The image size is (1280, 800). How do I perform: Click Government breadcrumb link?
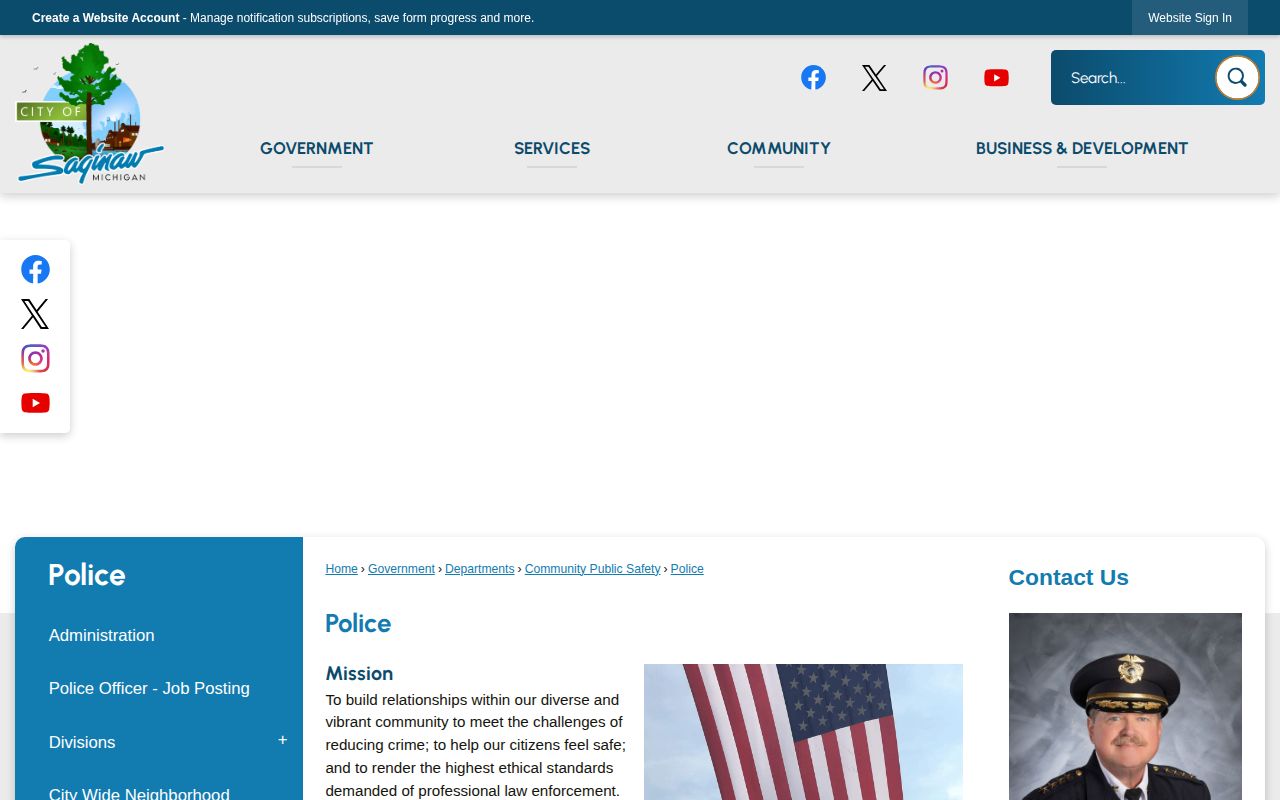pyautogui.click(x=401, y=569)
